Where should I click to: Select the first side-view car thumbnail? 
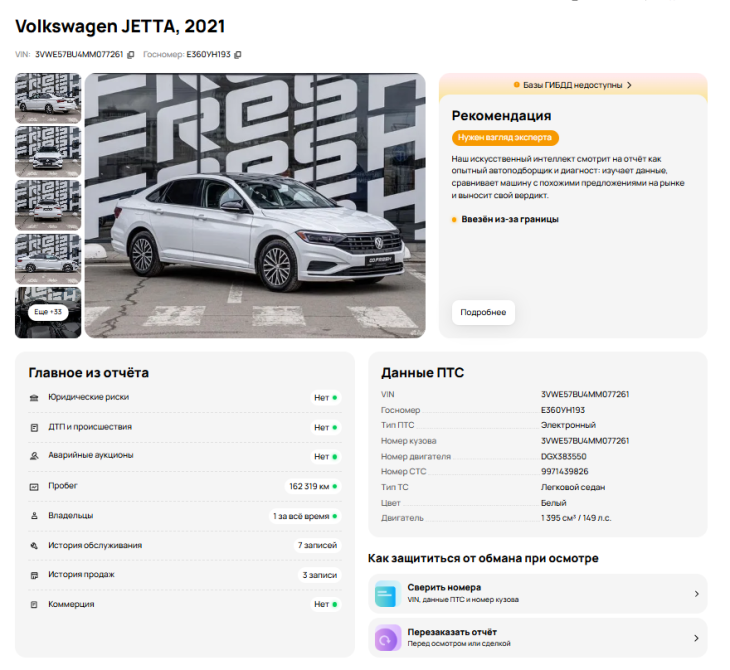coord(48,98)
